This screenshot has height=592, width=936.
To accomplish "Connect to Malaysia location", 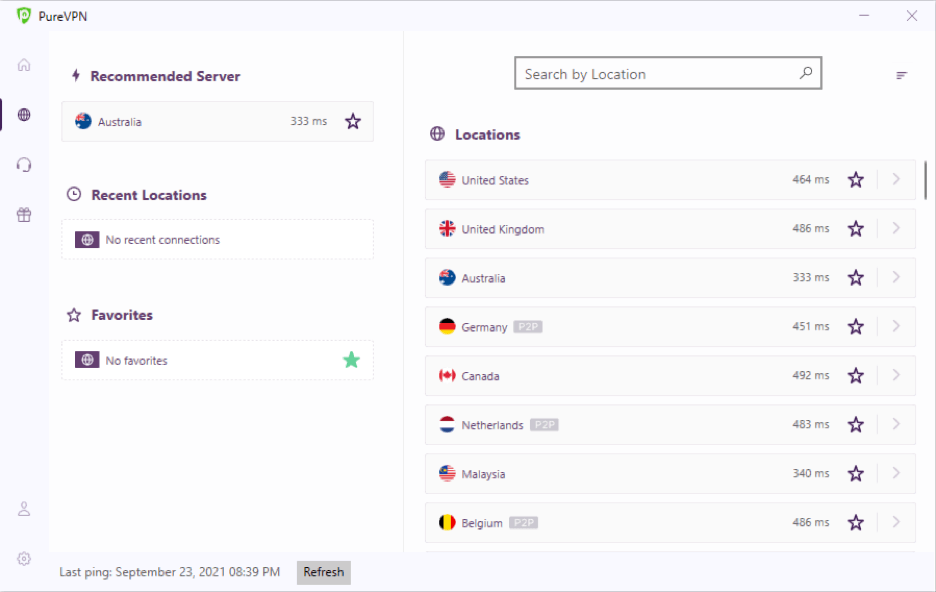I will [x=670, y=473].
